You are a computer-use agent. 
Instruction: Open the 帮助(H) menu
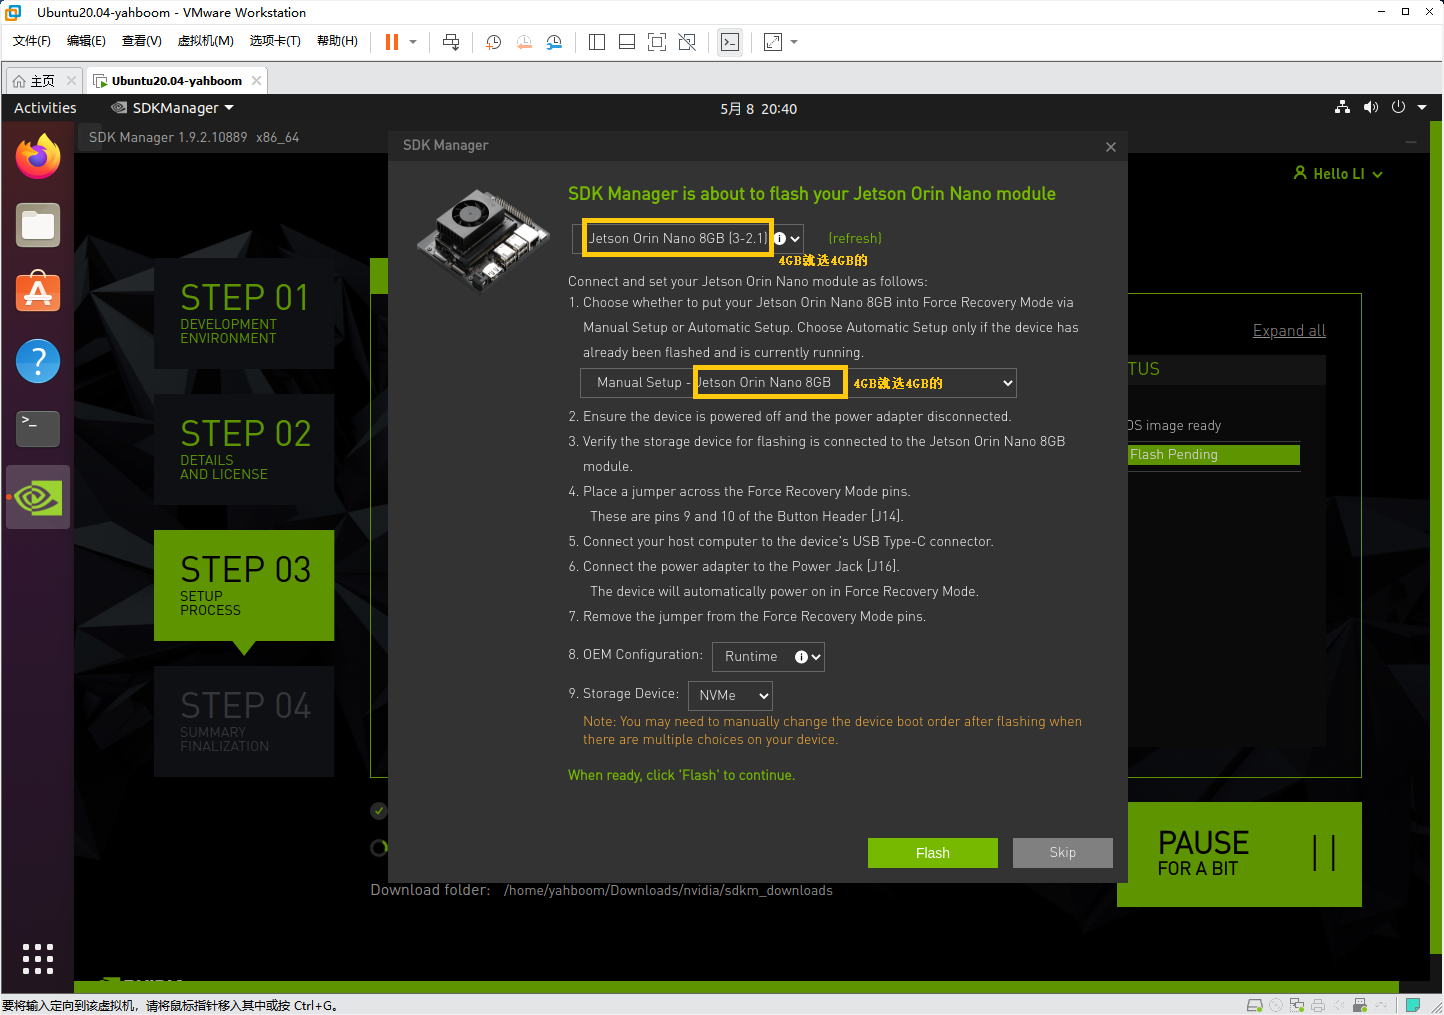[x=337, y=41]
